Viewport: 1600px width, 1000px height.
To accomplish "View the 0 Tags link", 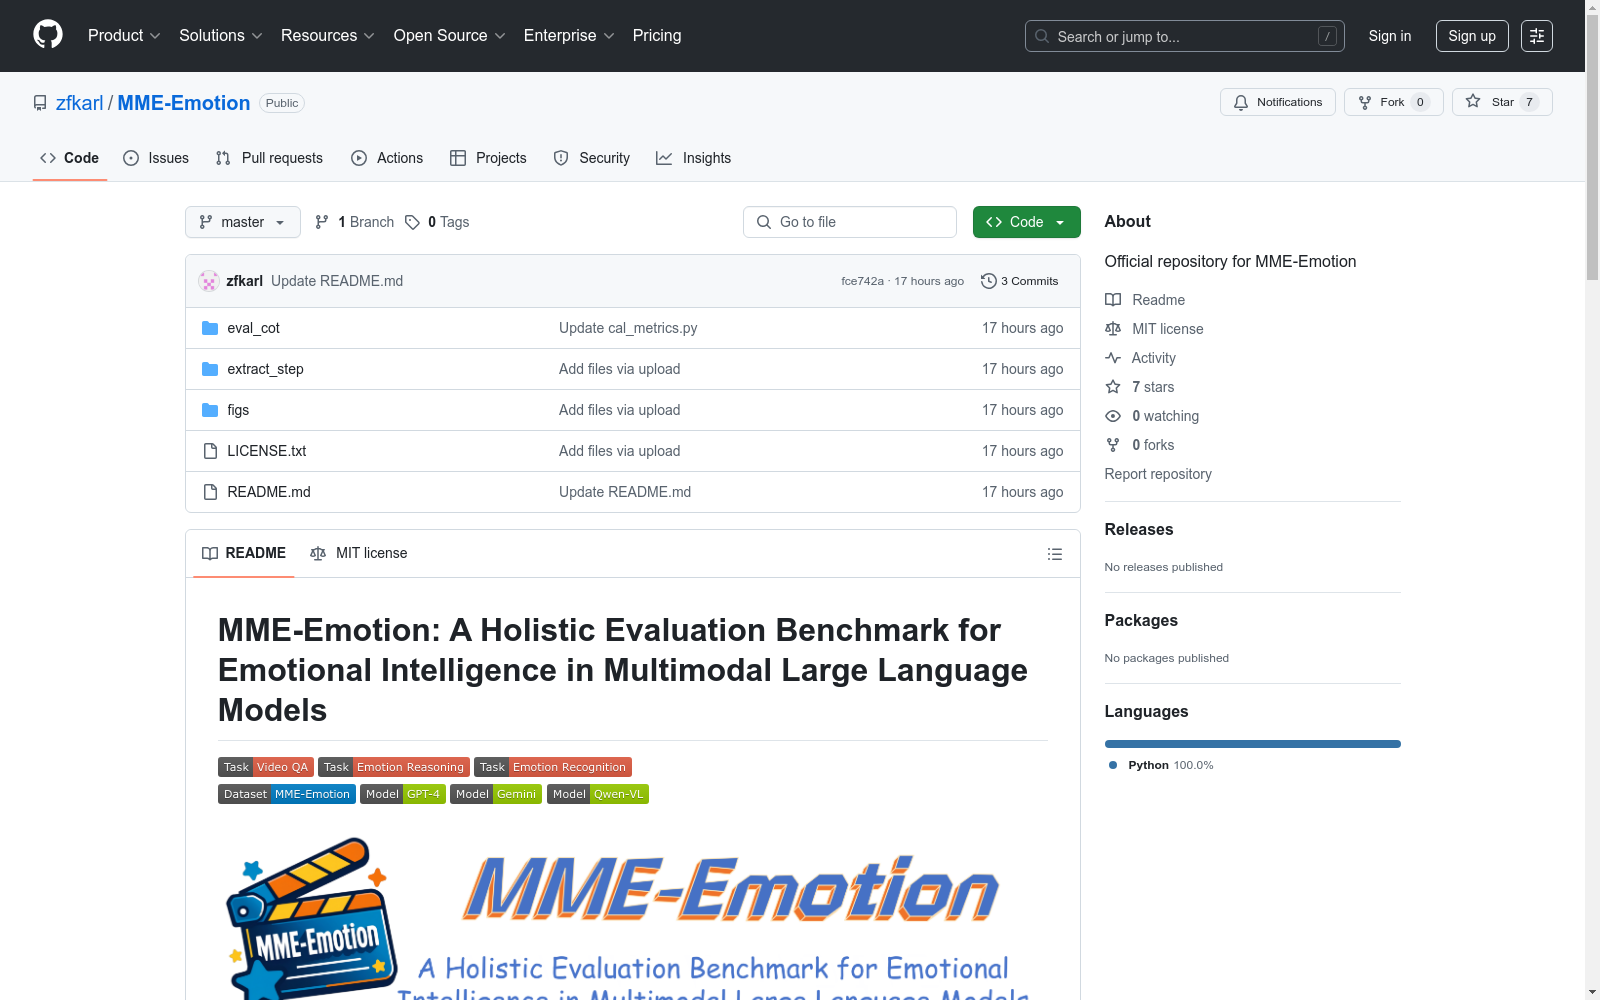I will pyautogui.click(x=437, y=222).
